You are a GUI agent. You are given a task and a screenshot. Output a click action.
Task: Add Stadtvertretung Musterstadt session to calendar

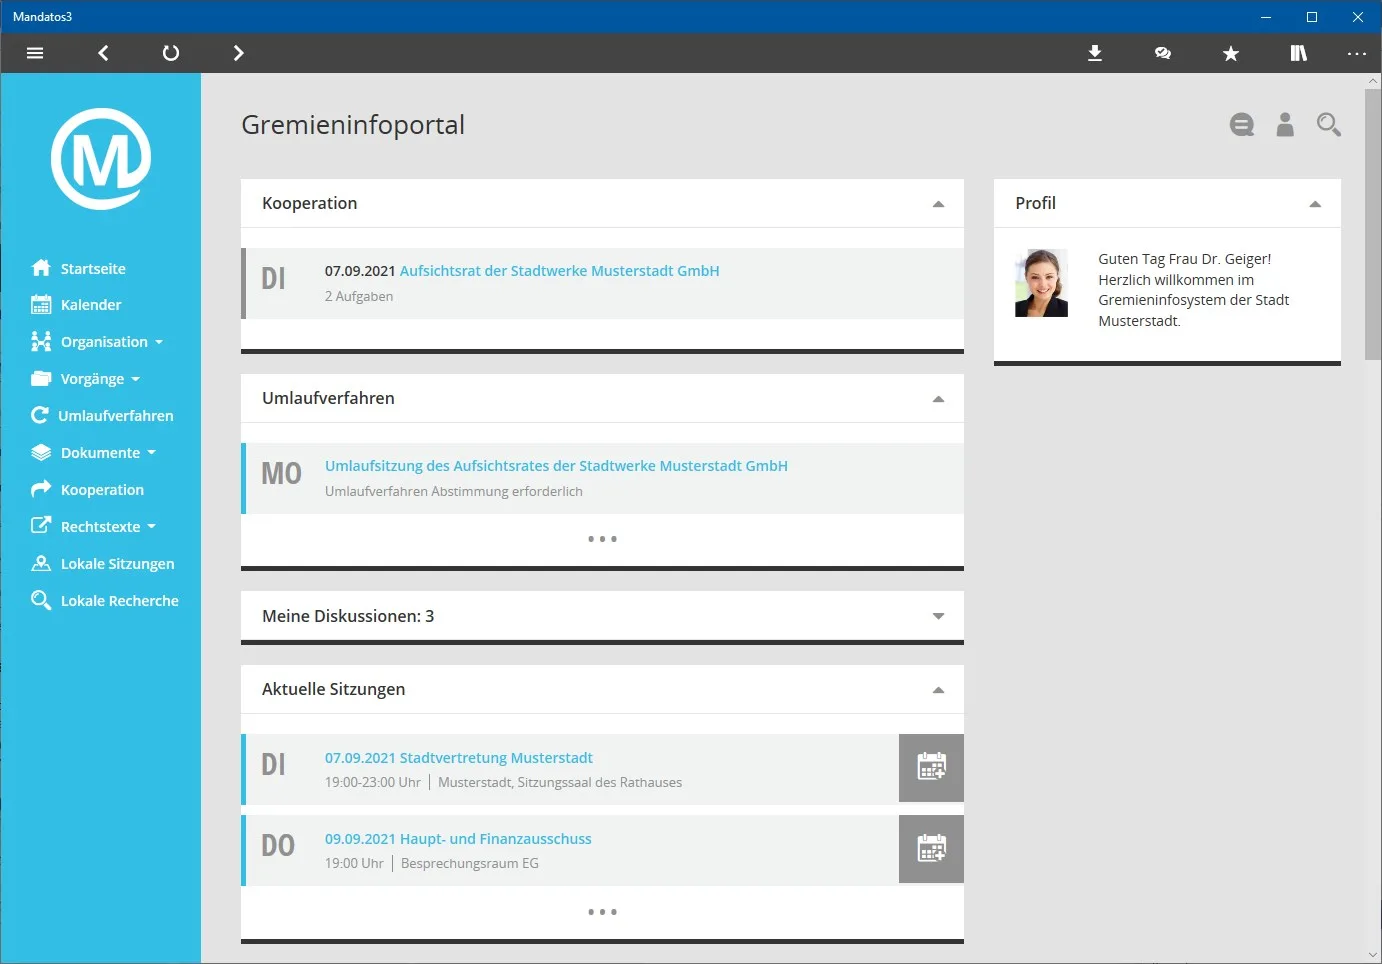click(931, 768)
